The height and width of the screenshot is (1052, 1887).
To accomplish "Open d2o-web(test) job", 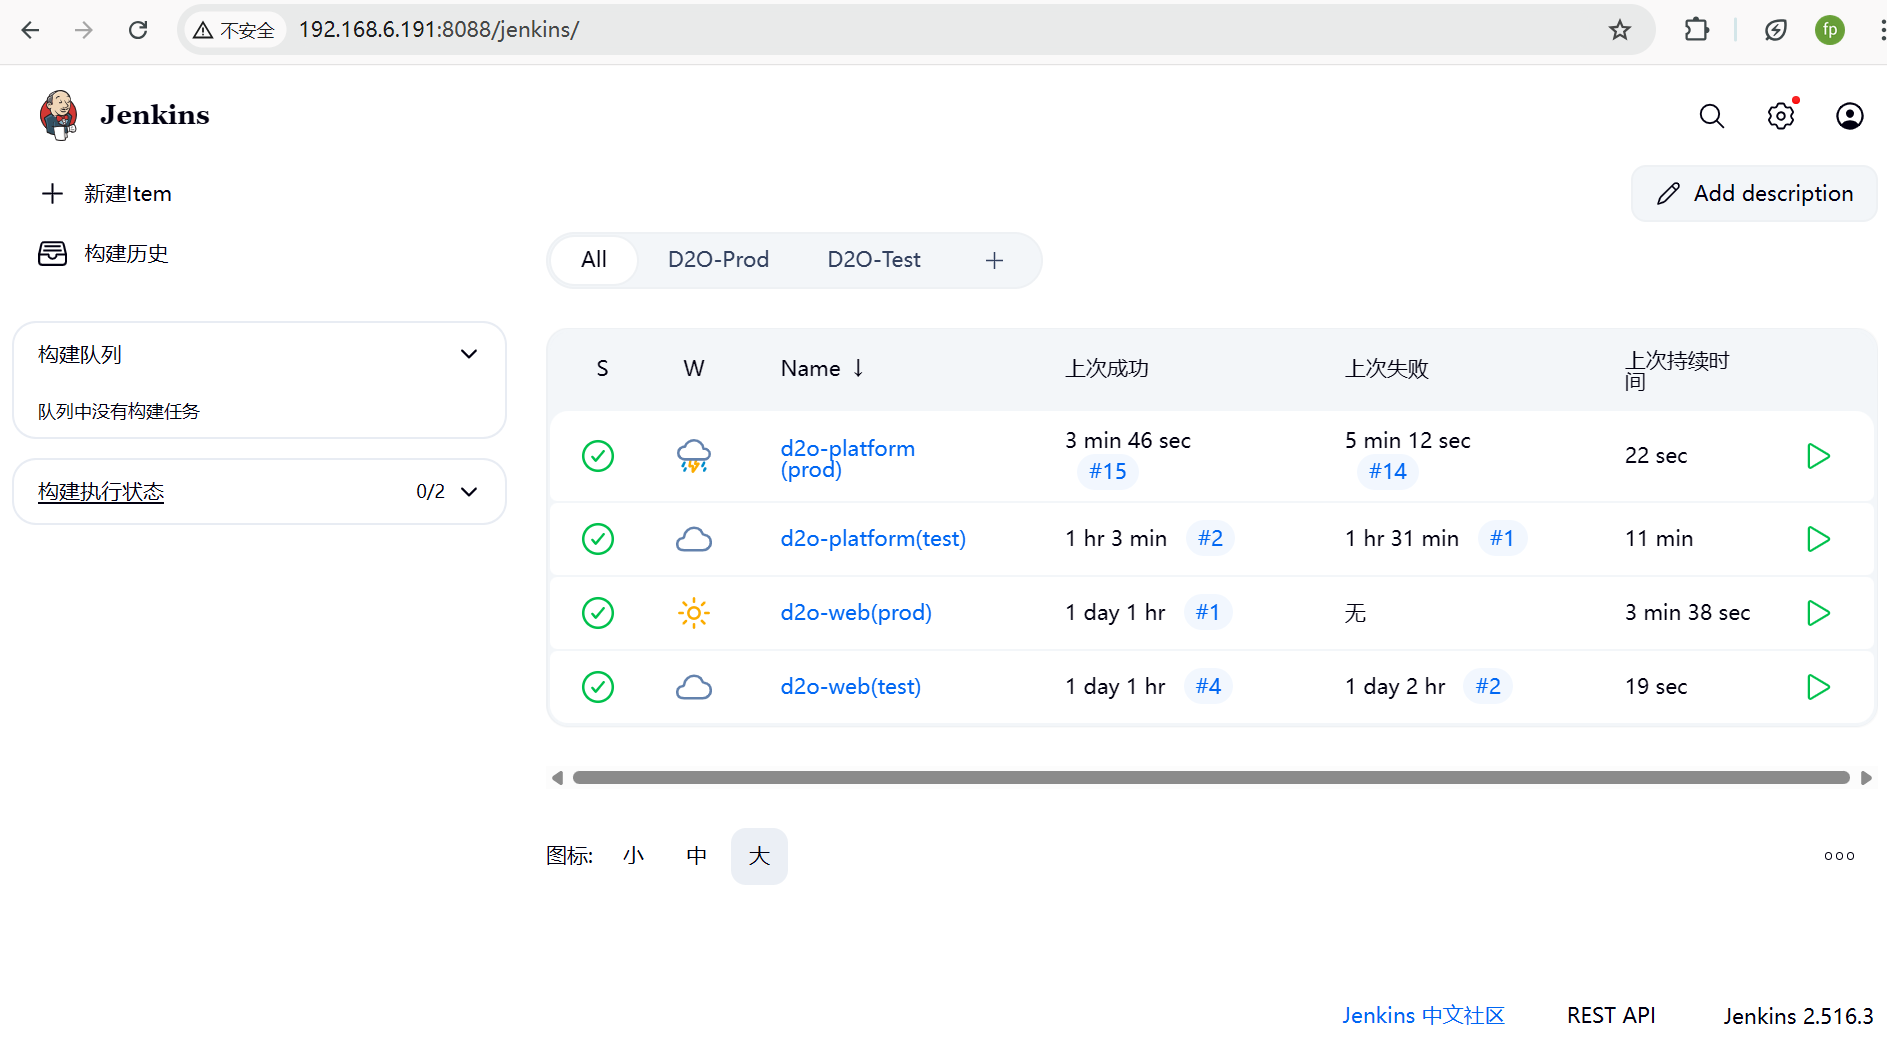I will tap(851, 687).
